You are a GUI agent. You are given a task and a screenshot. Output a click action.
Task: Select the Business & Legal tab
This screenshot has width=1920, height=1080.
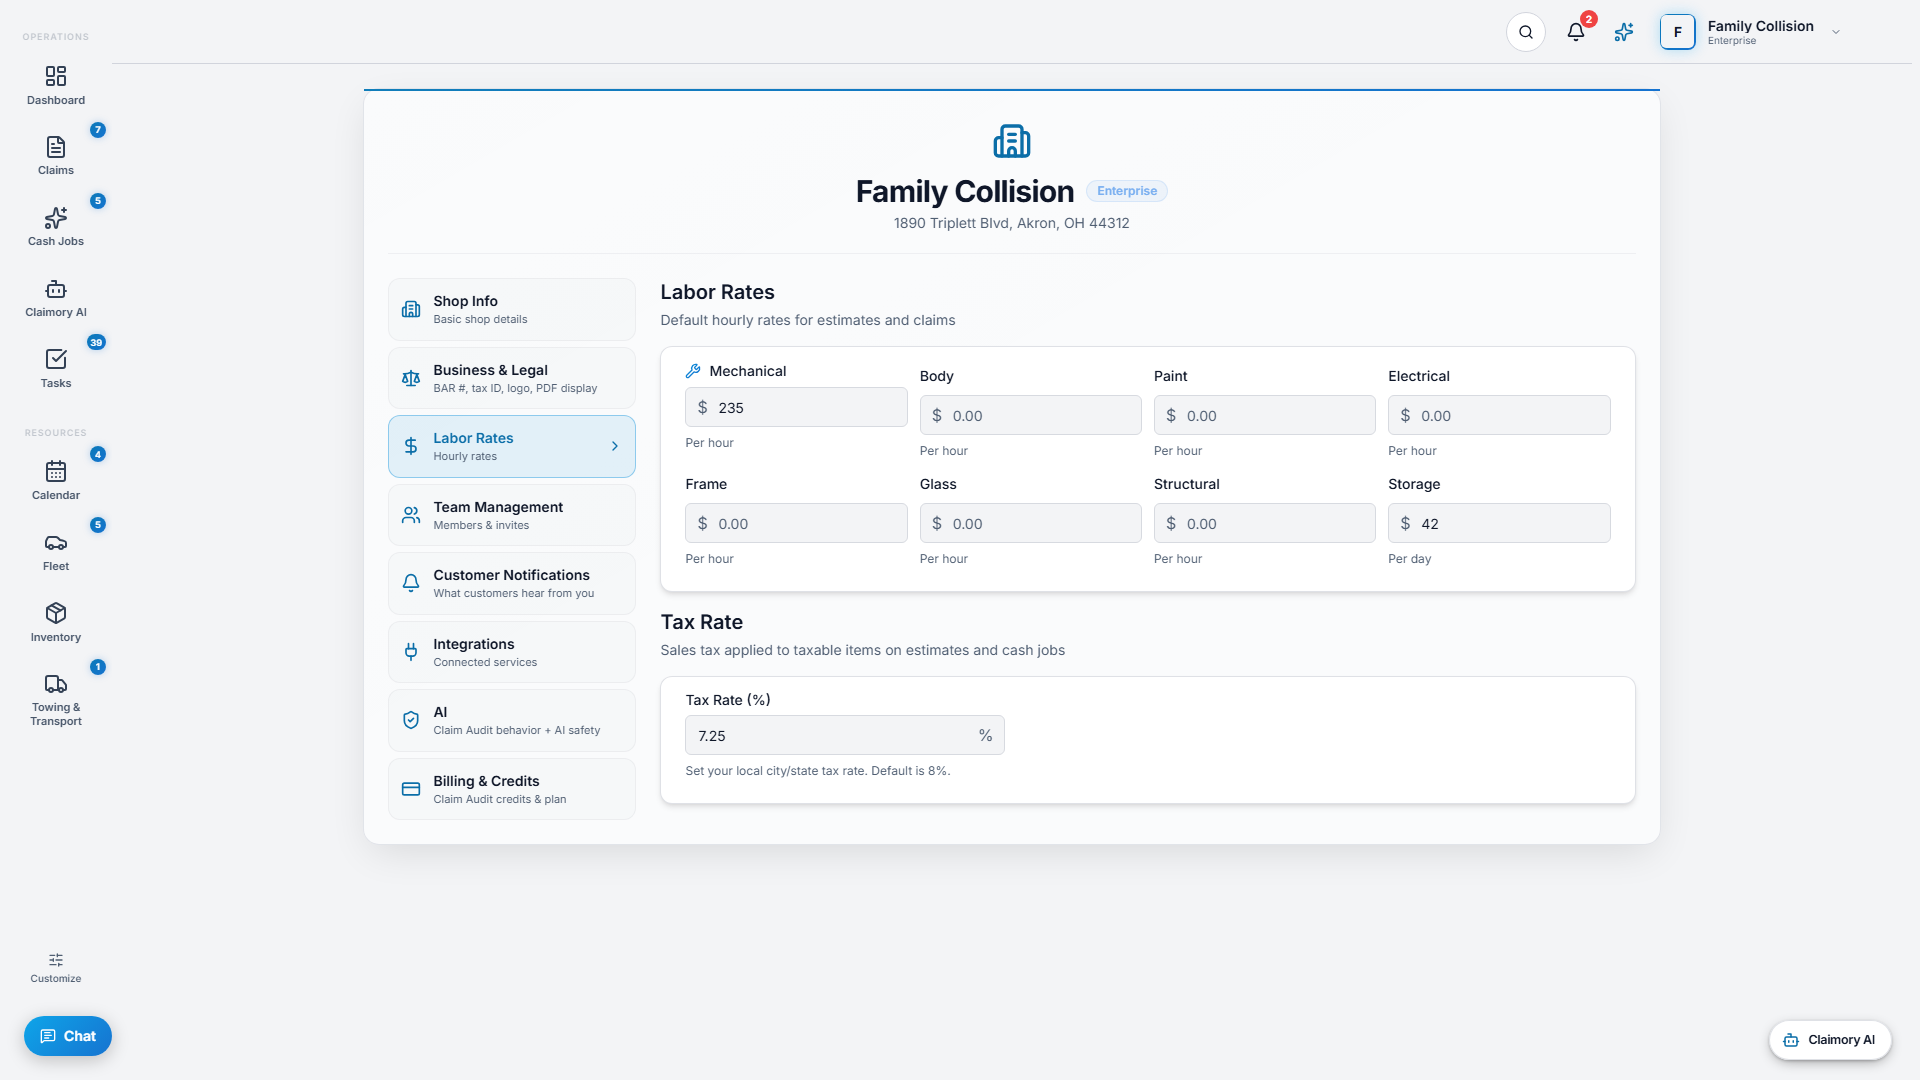pyautogui.click(x=512, y=378)
